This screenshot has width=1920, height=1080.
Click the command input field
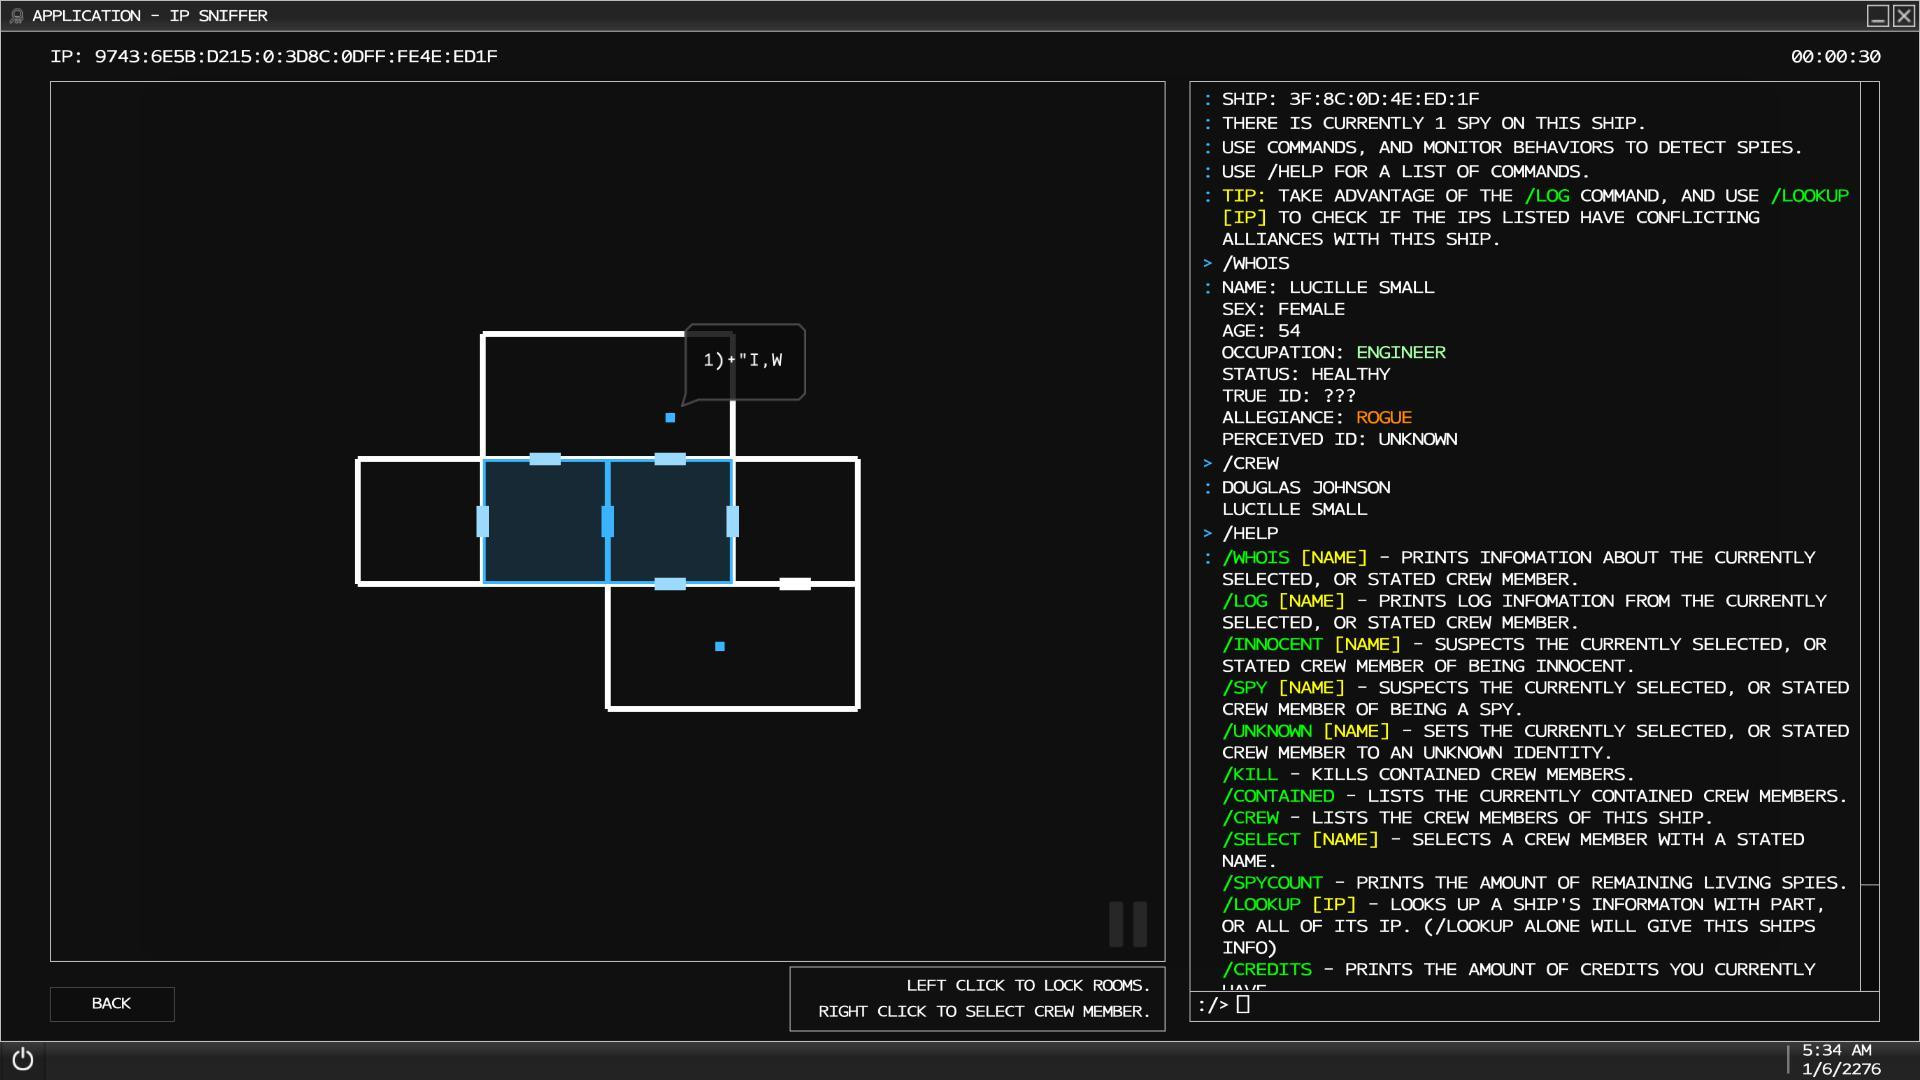point(1534,1006)
